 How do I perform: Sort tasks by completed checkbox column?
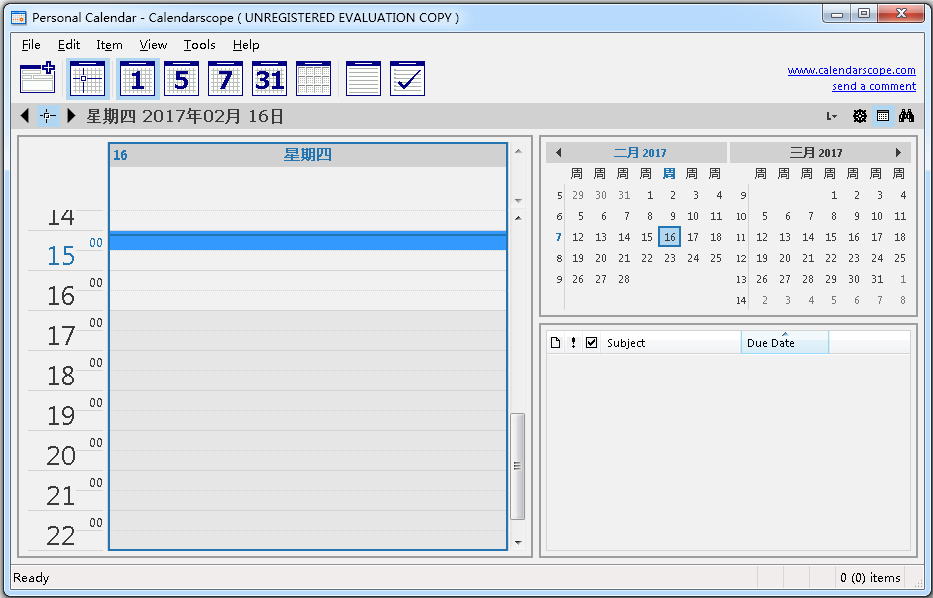[x=591, y=343]
